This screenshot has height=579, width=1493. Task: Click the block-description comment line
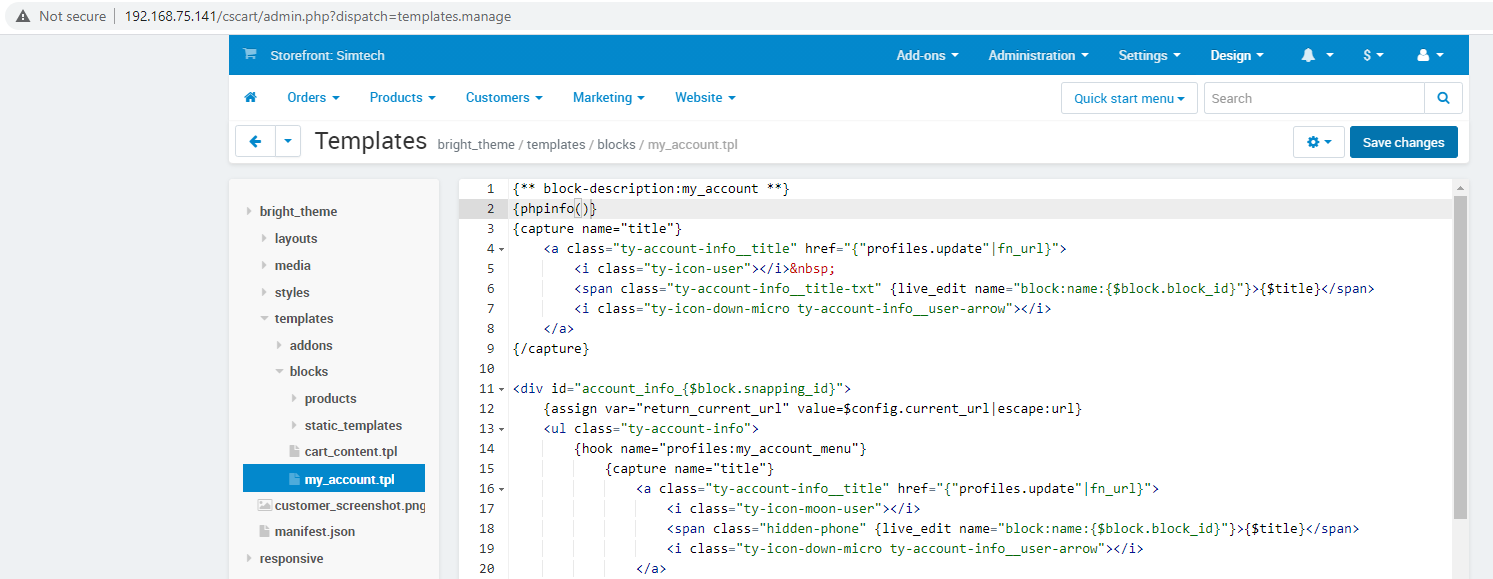[651, 189]
